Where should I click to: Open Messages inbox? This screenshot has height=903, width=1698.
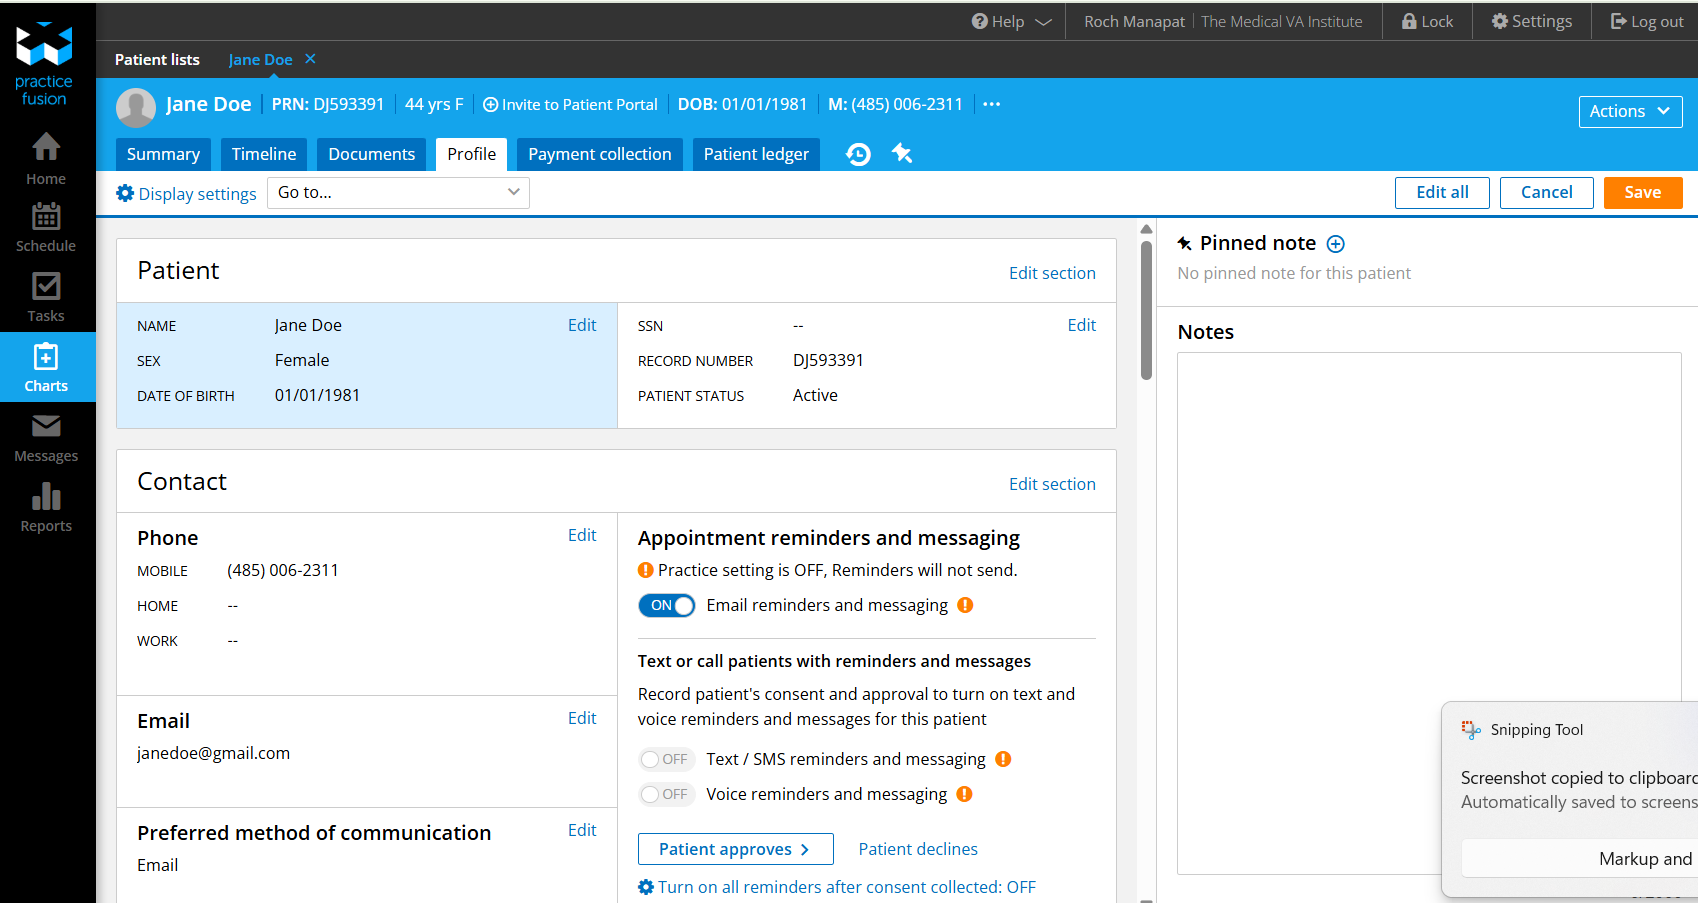(46, 438)
